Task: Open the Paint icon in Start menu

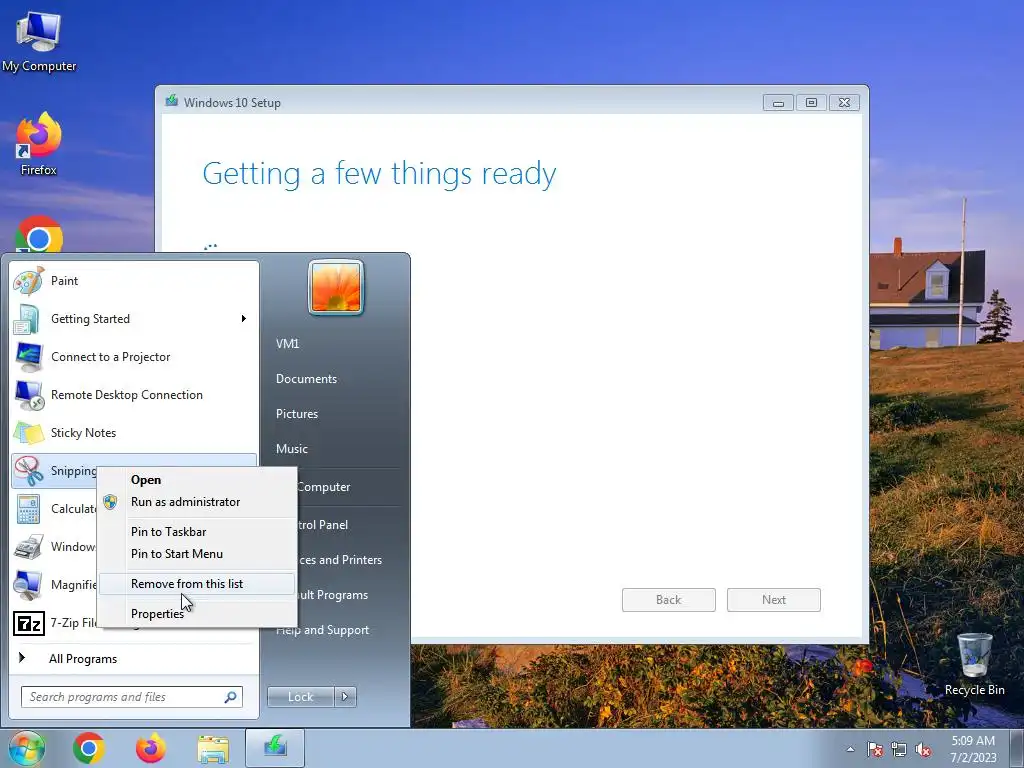Action: coord(29,281)
